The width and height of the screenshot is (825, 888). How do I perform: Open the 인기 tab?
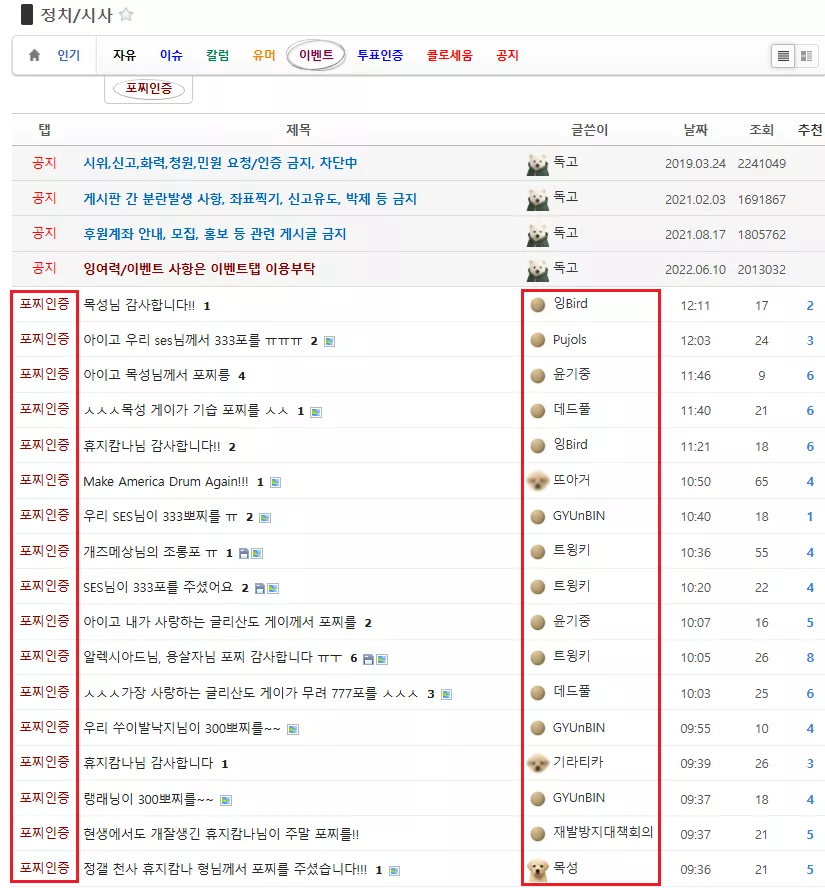[x=69, y=56]
